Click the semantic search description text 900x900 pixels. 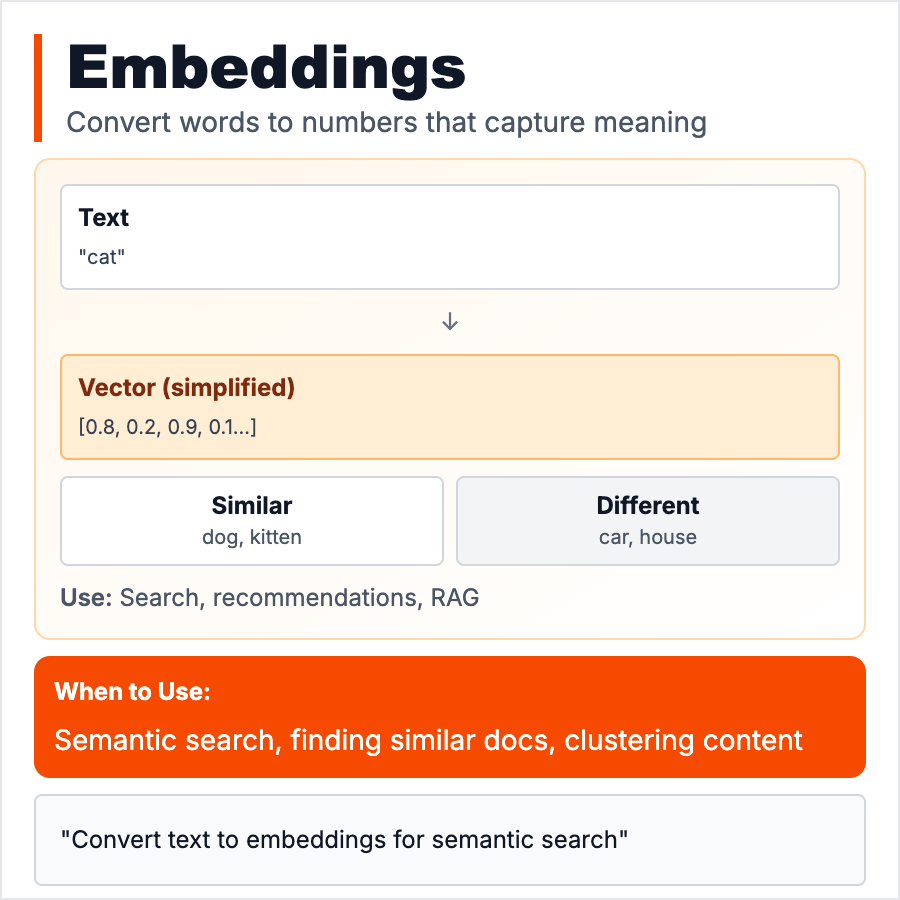pyautogui.click(x=428, y=741)
